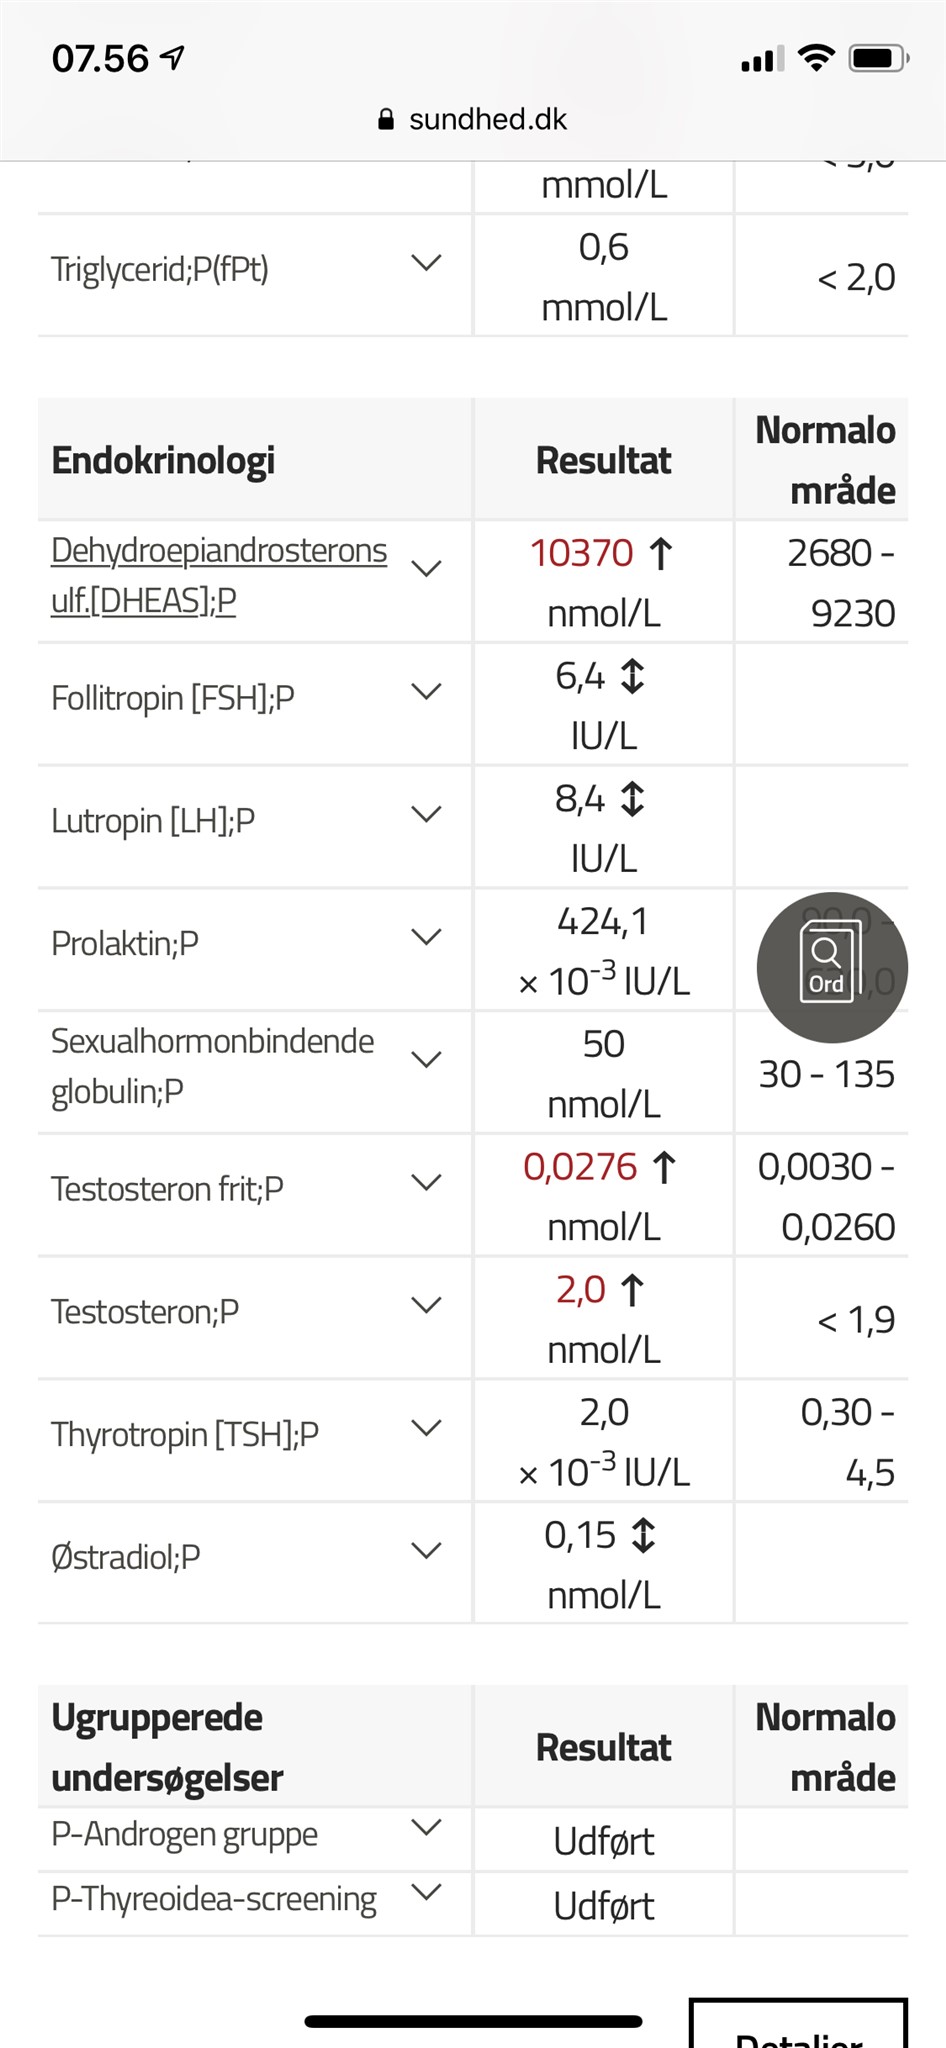Tap the up-down arrow beside FSH result

(632, 677)
